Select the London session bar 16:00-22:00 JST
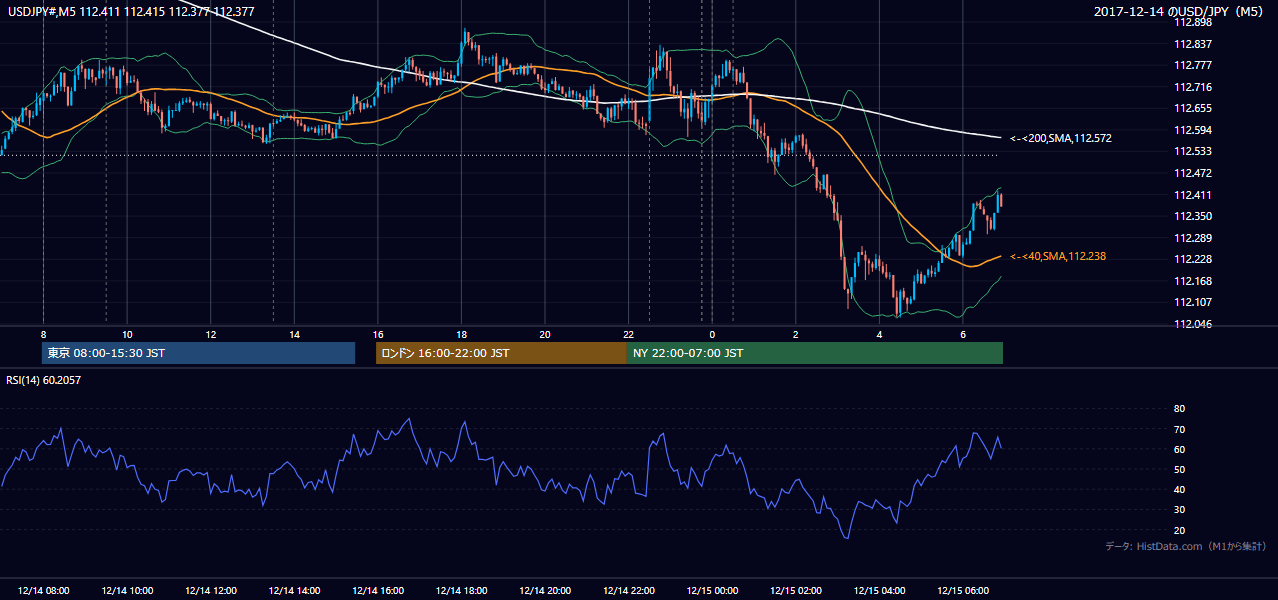The width and height of the screenshot is (1278, 600). (501, 353)
